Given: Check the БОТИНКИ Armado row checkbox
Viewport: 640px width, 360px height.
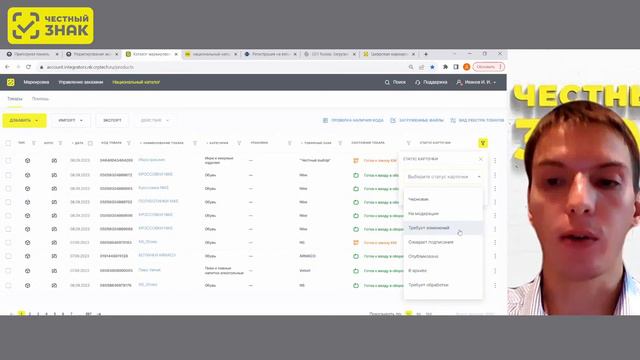Looking at the screenshot, I should coord(8,256).
